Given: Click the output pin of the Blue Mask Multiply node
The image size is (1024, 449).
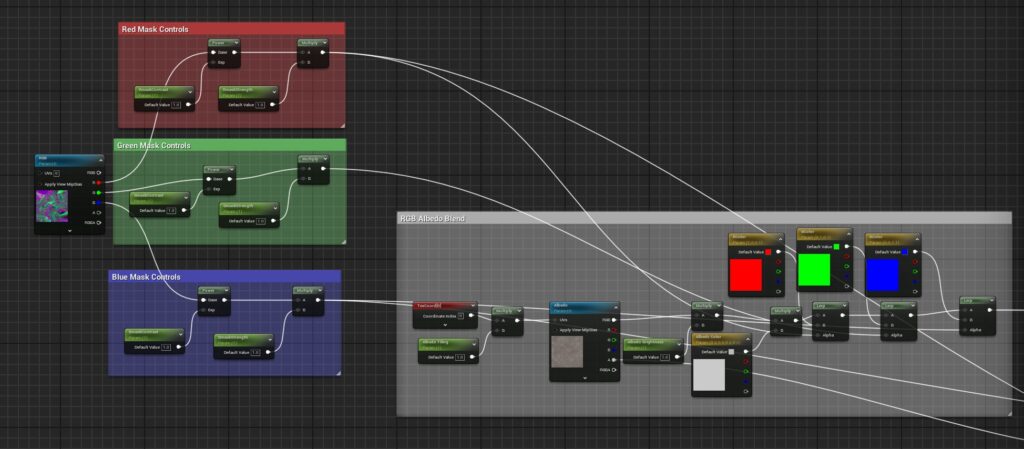Looking at the screenshot, I should [x=317, y=300].
